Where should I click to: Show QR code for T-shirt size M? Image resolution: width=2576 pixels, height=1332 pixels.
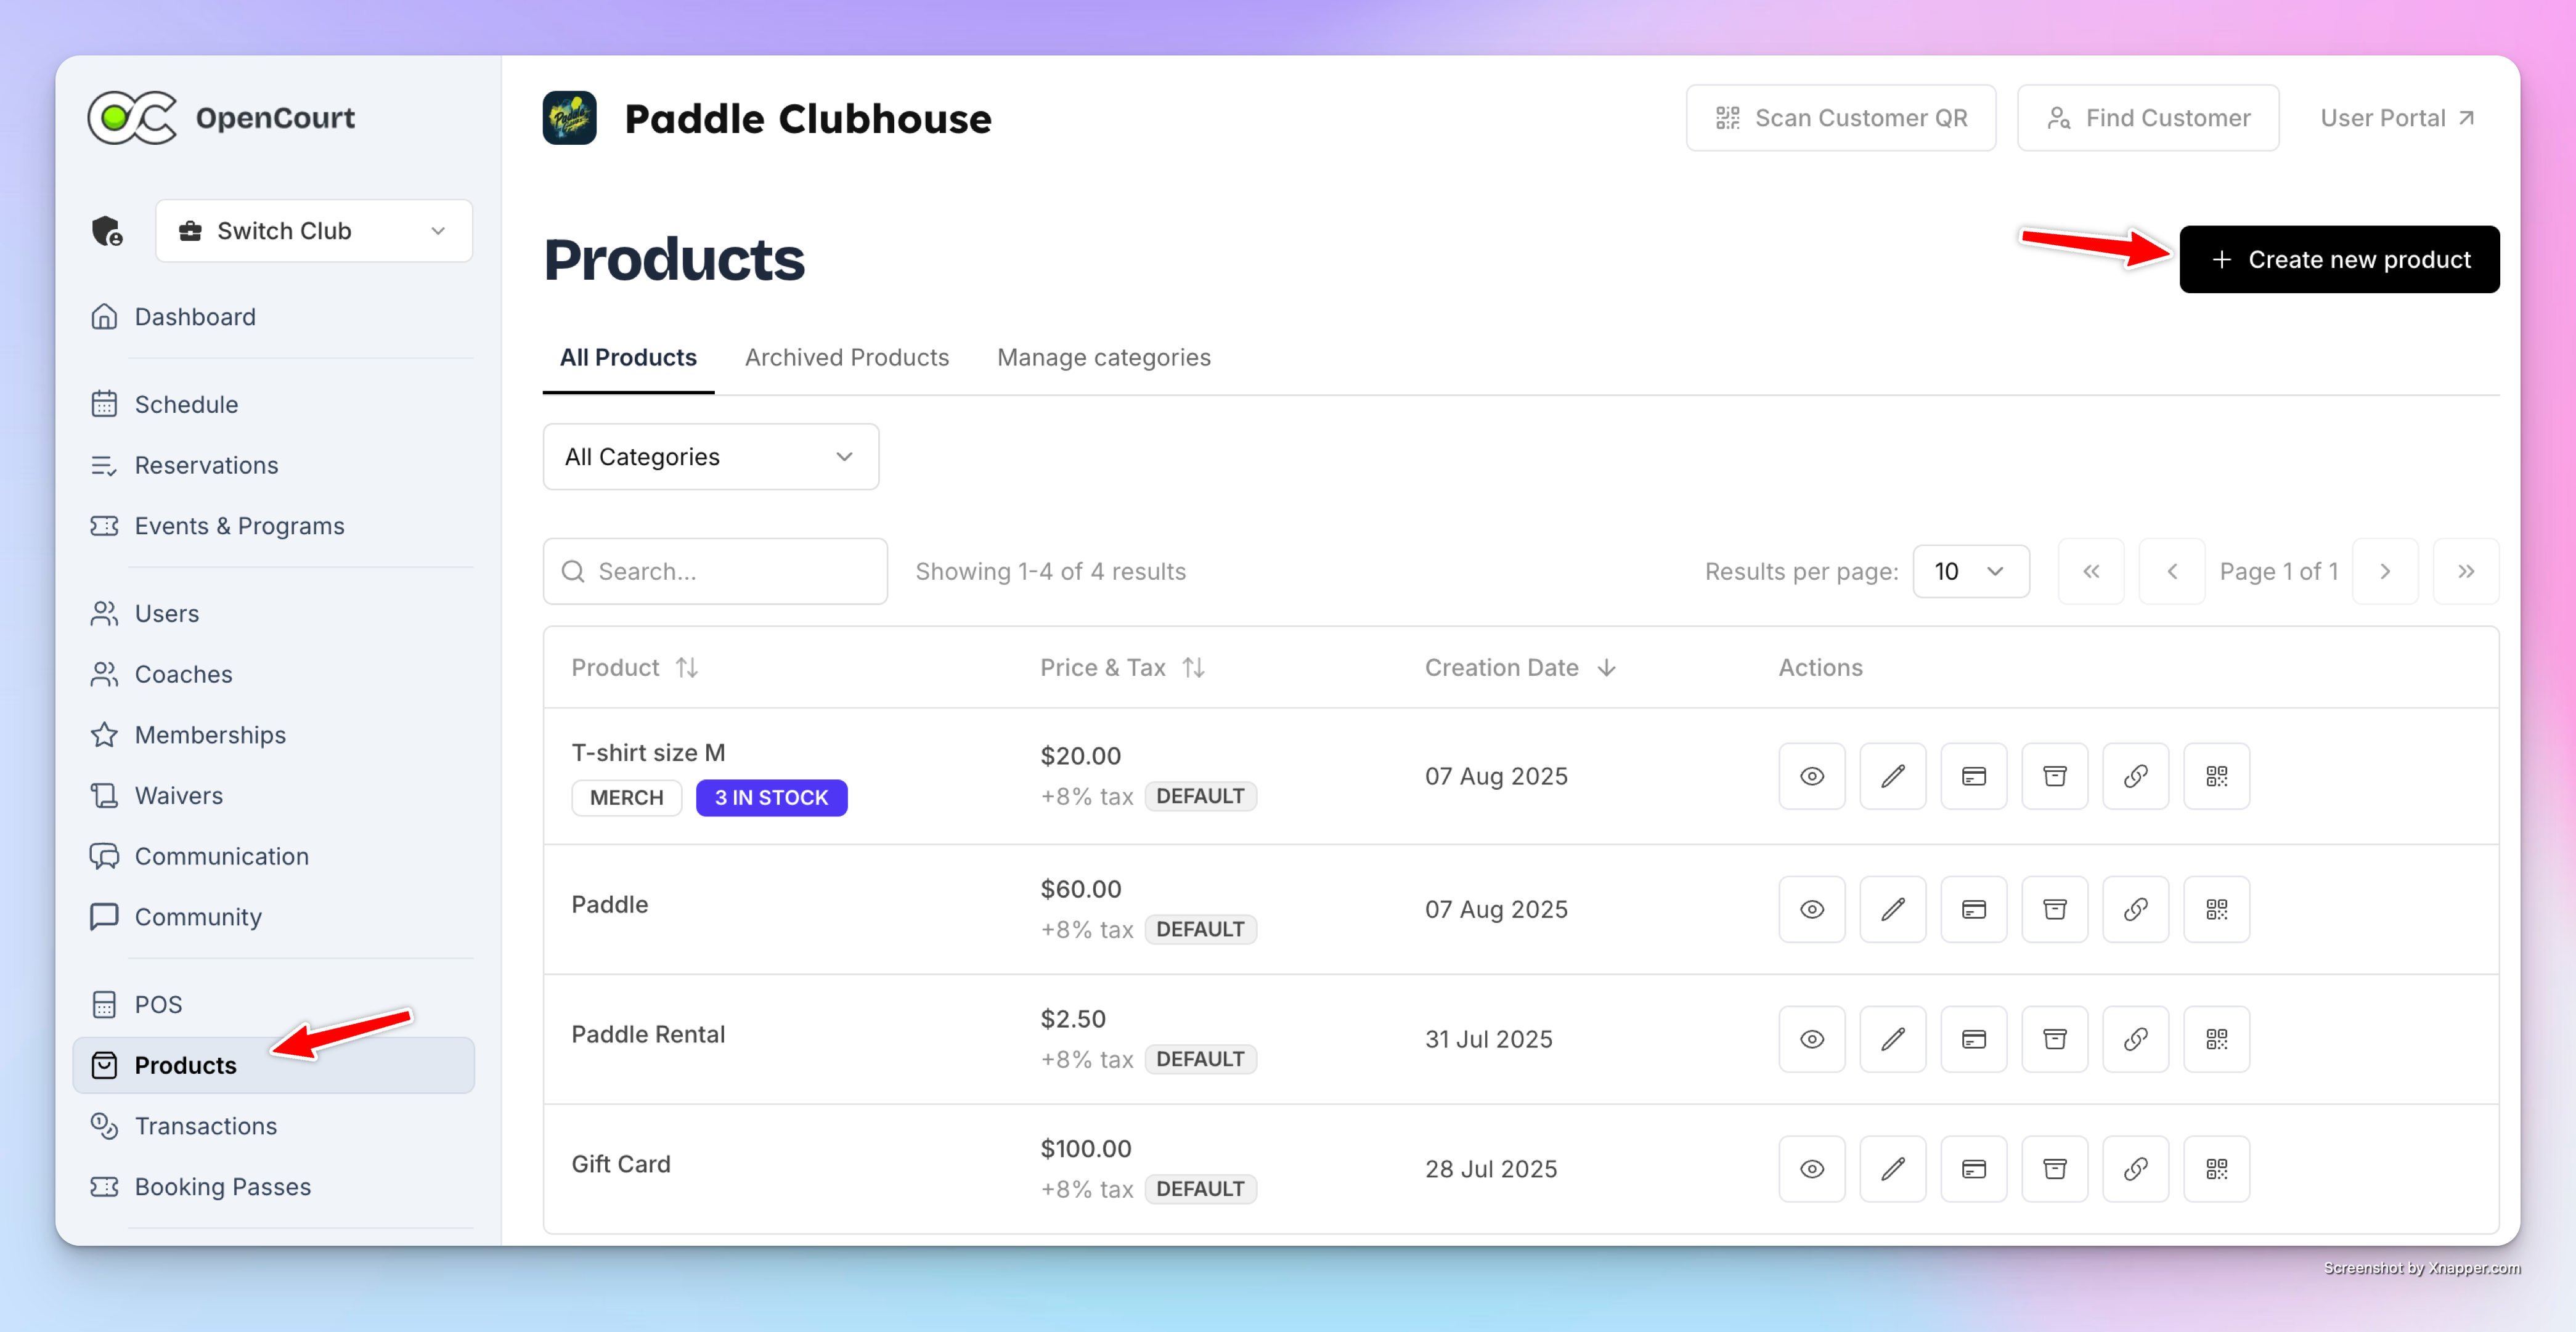point(2216,776)
